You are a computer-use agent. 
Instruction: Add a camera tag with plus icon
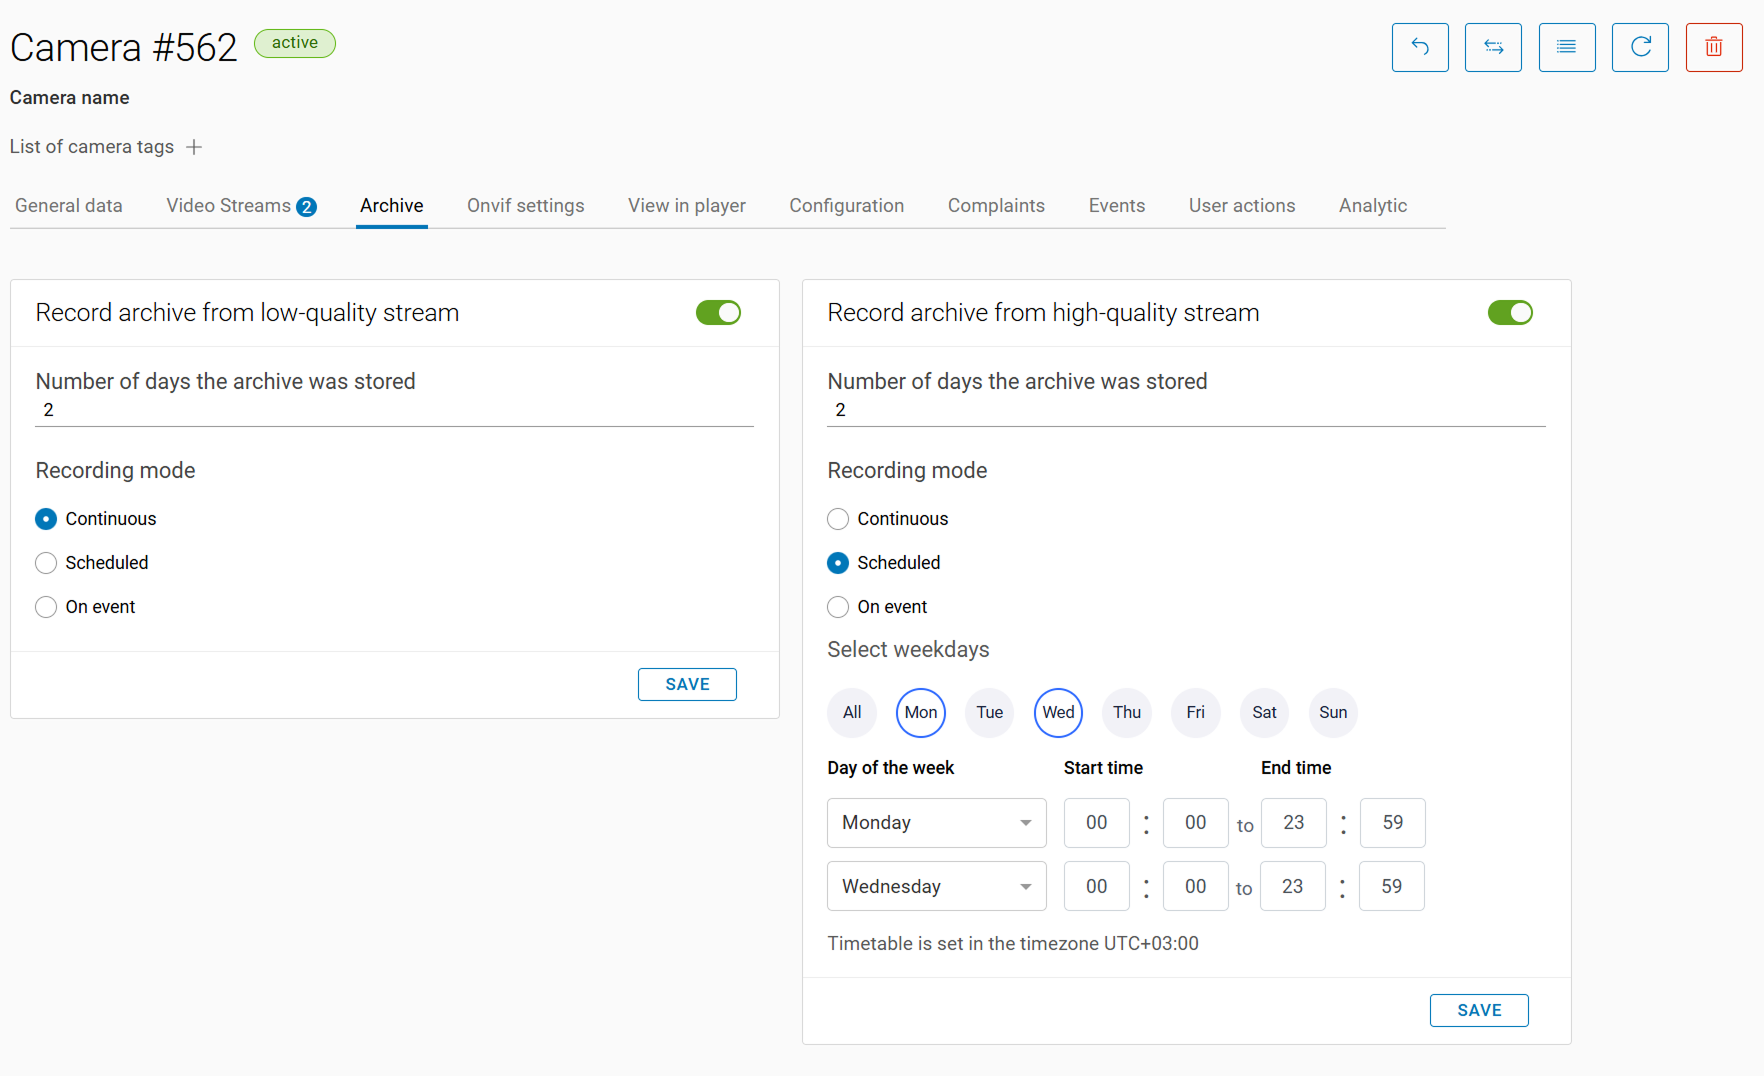coord(195,147)
